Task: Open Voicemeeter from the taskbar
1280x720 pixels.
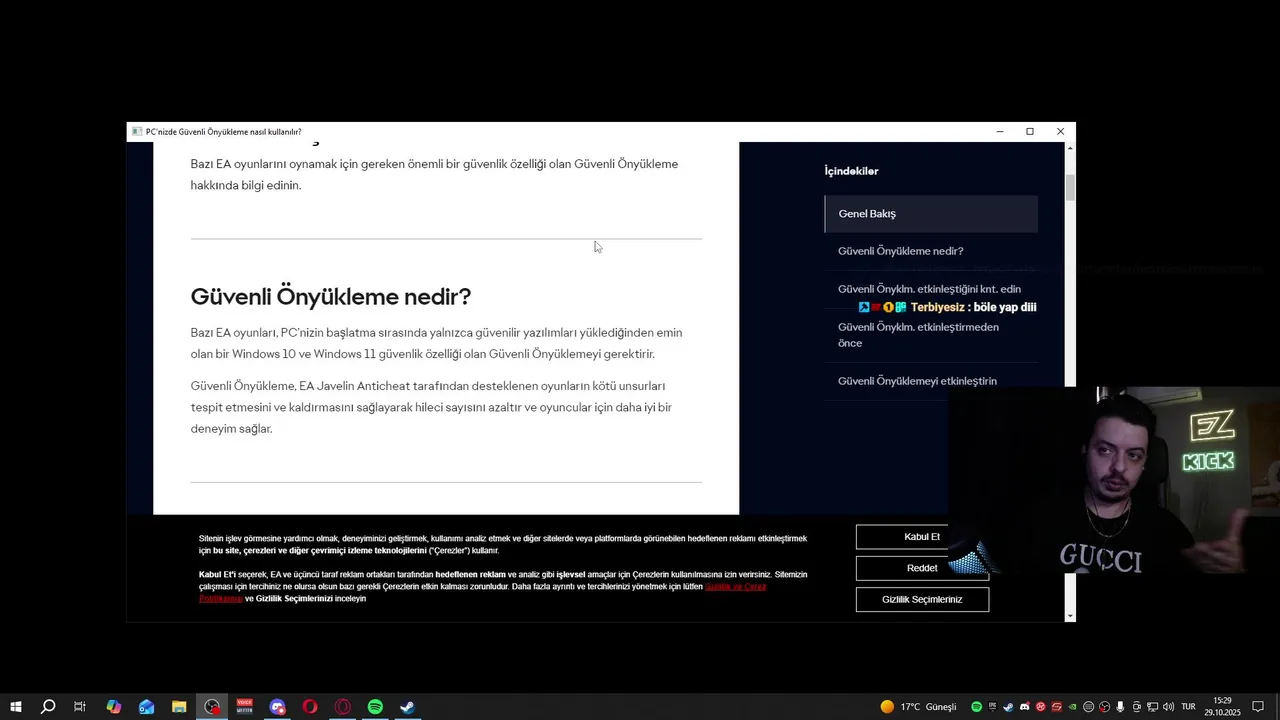Action: 245,707
